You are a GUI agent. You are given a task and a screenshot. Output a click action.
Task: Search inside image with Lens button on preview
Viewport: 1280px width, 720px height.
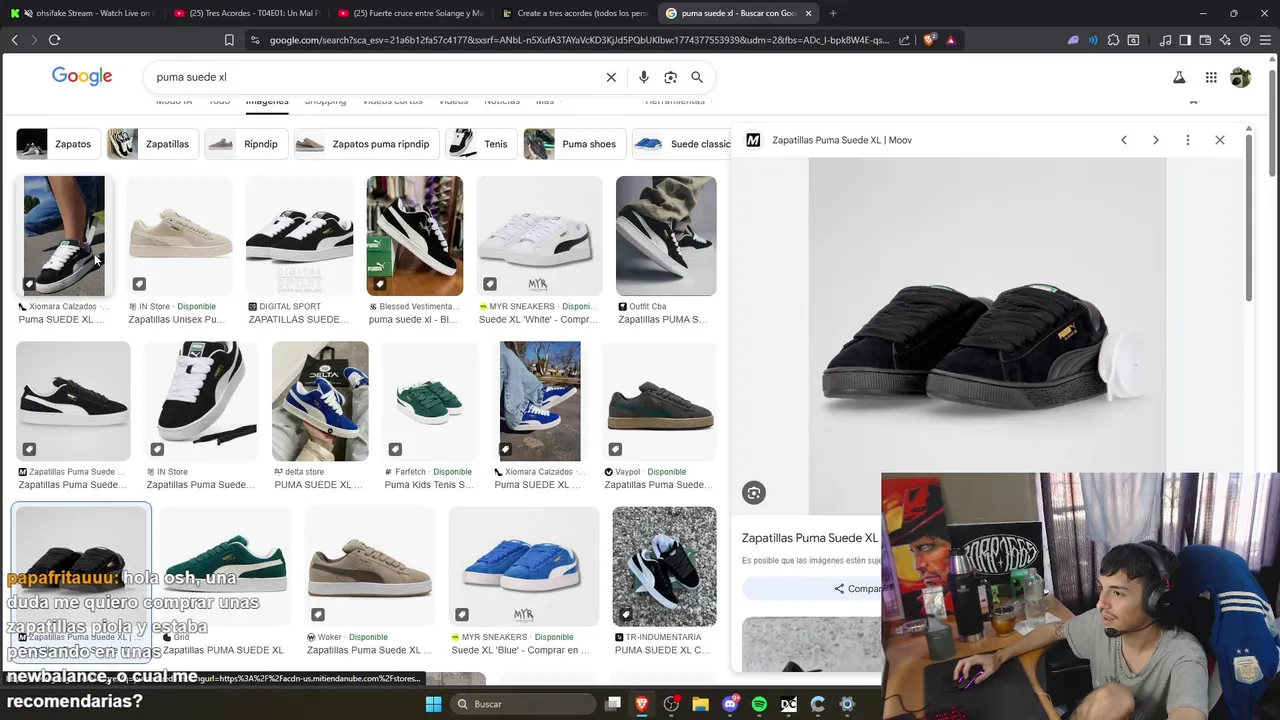click(x=754, y=492)
